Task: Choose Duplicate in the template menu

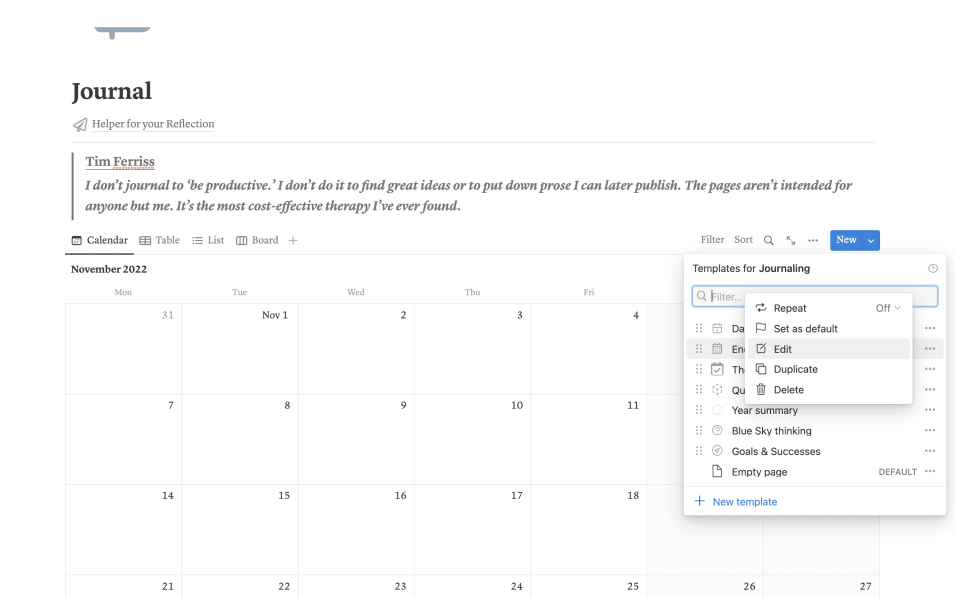Action: 828,369
